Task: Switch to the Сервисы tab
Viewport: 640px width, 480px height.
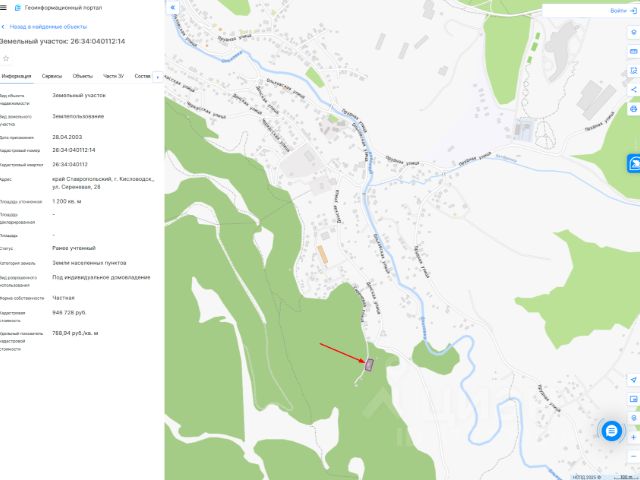Action: [52, 76]
